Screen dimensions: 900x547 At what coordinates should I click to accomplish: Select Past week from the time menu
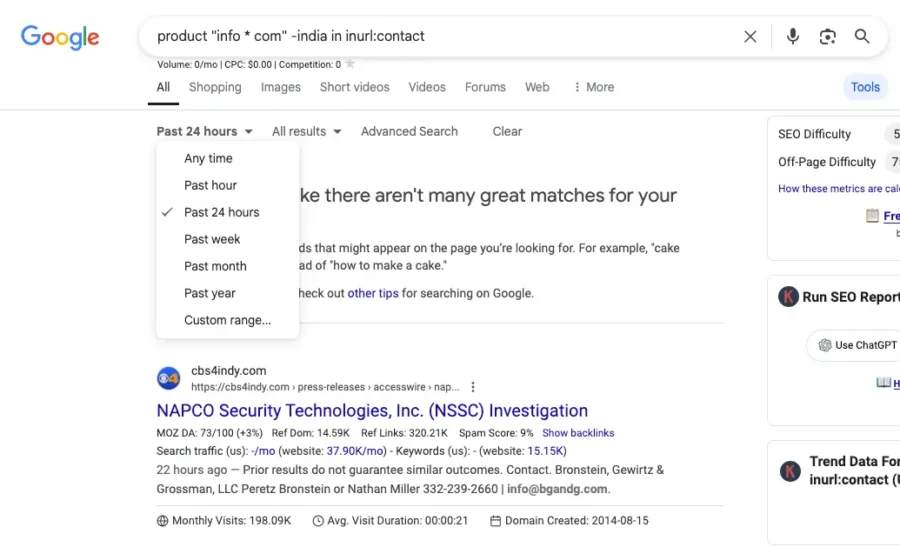point(227,239)
